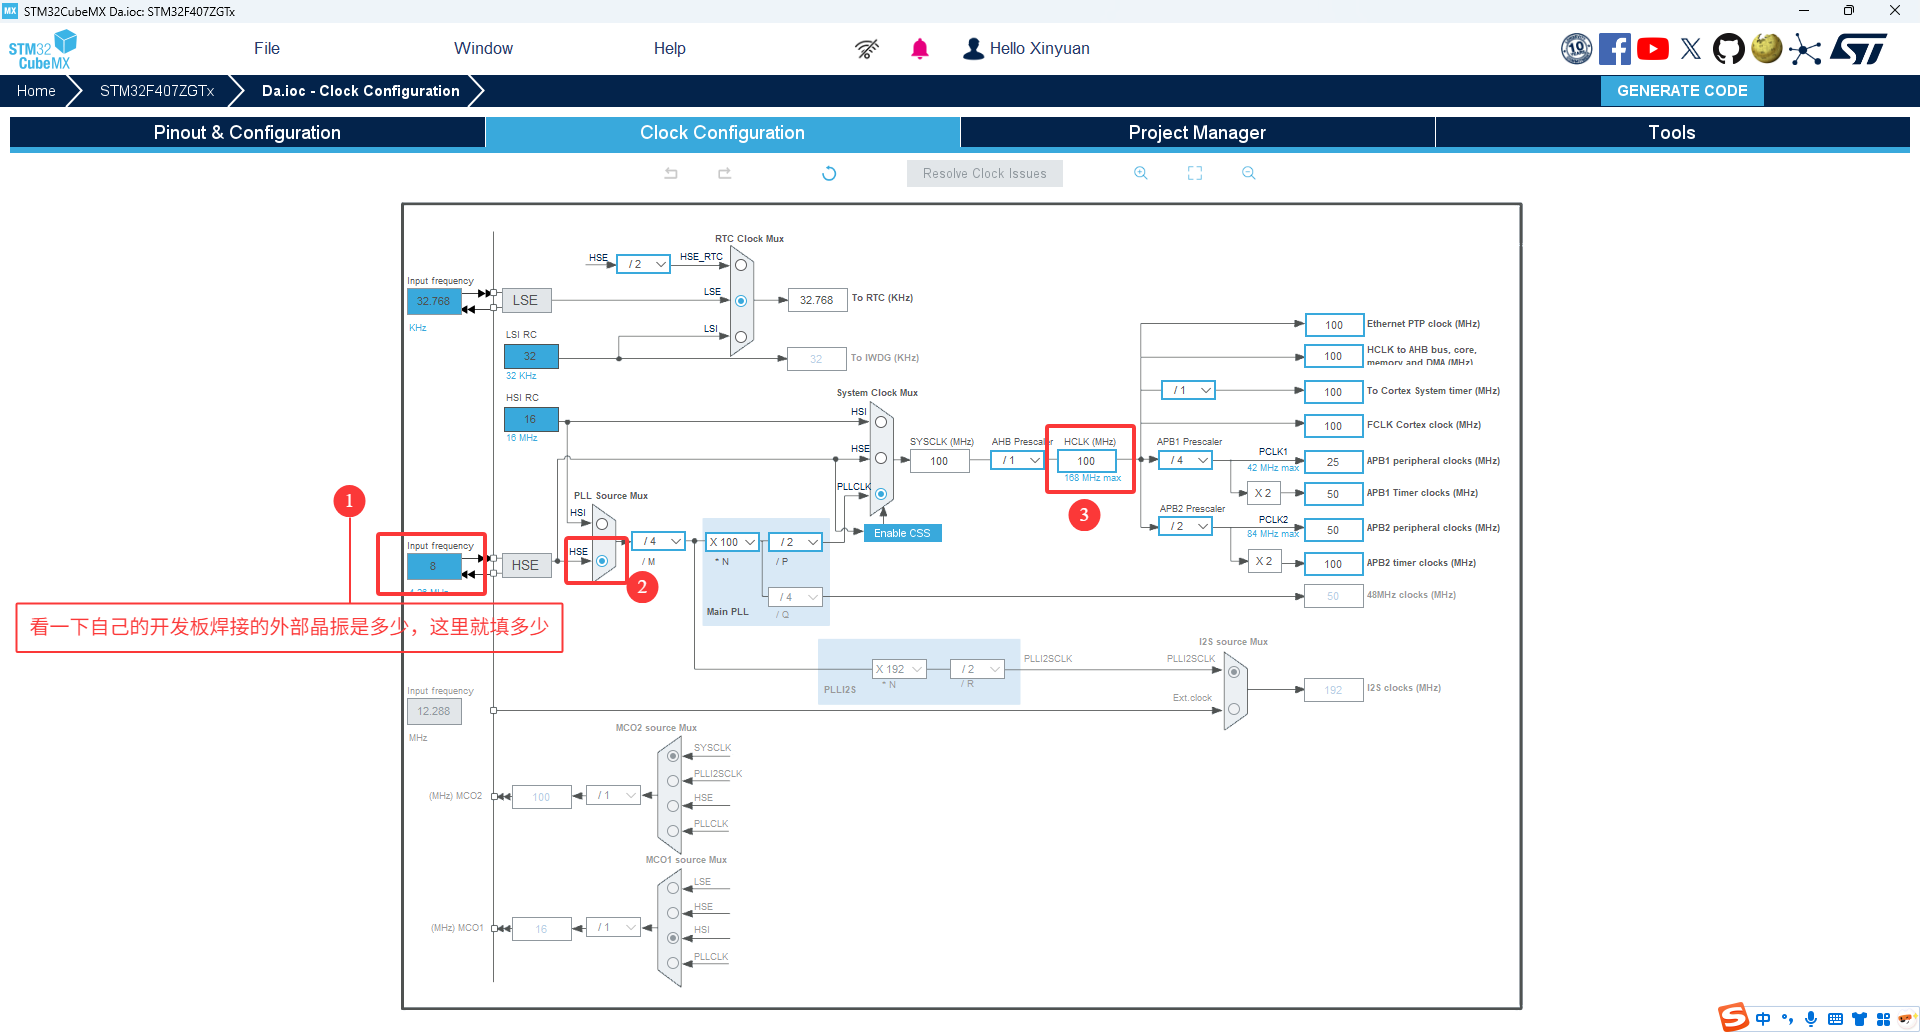The width and height of the screenshot is (1920, 1032).
Task: Open APB1 Prescaler dropdown
Action: (1185, 460)
